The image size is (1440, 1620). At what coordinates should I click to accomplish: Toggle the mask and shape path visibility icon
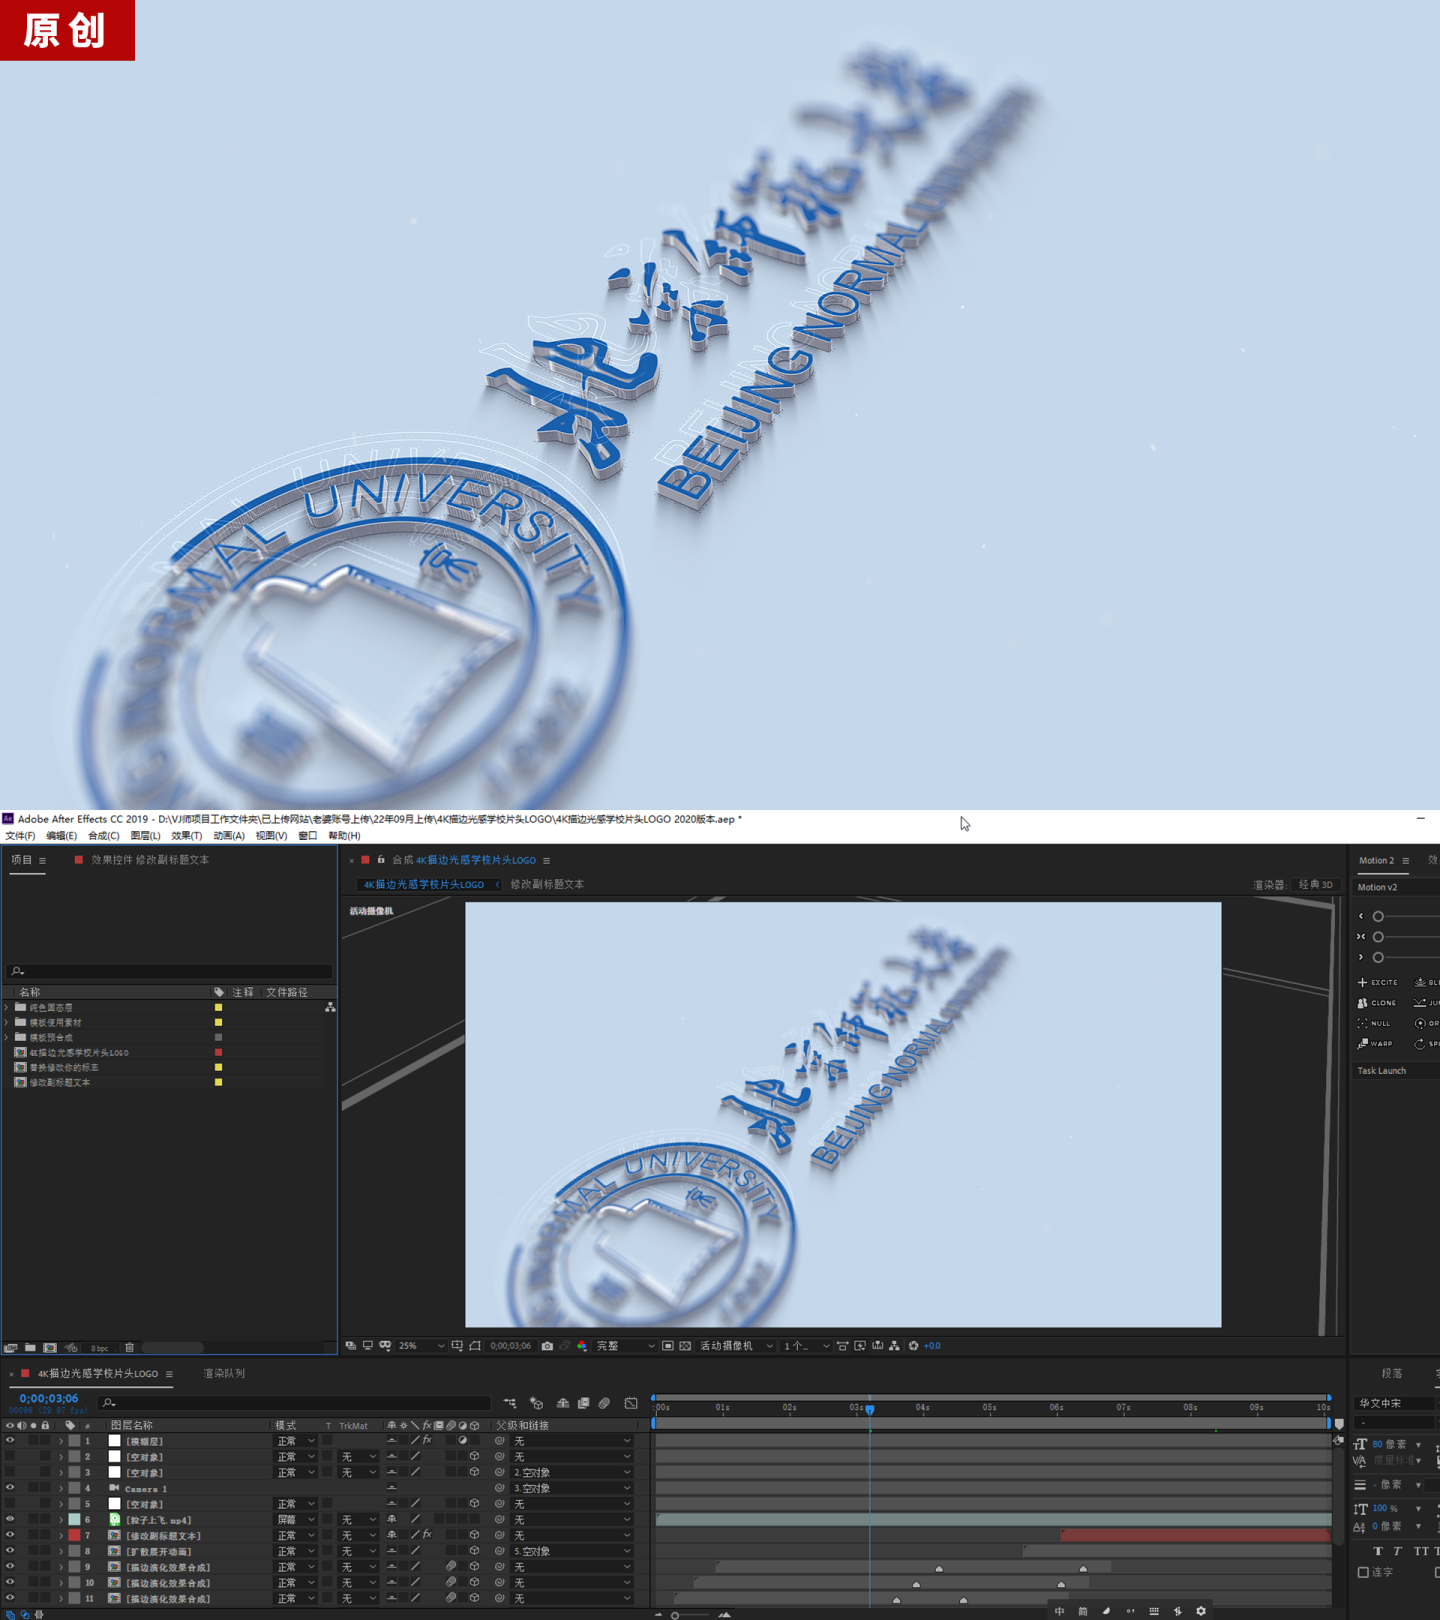pyautogui.click(x=475, y=1346)
